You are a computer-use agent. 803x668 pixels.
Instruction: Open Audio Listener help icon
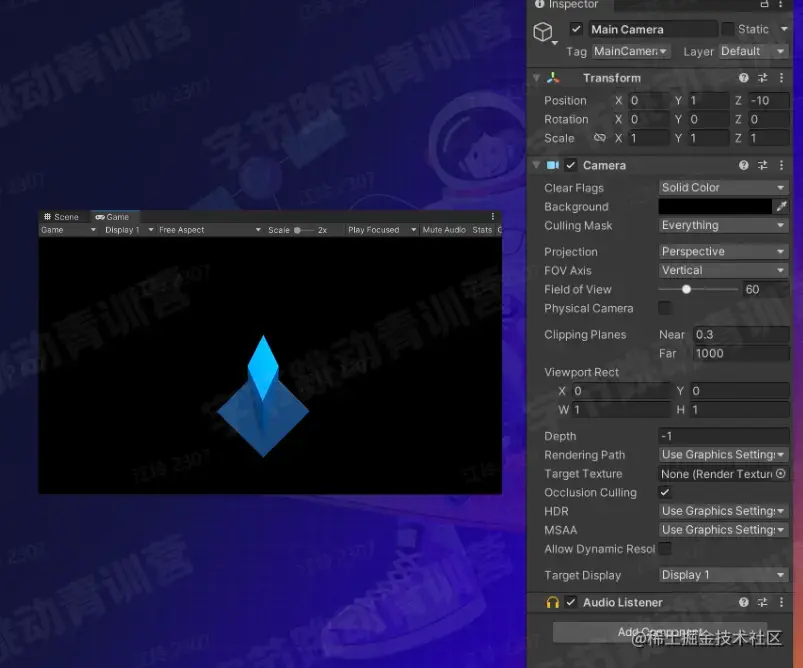744,602
